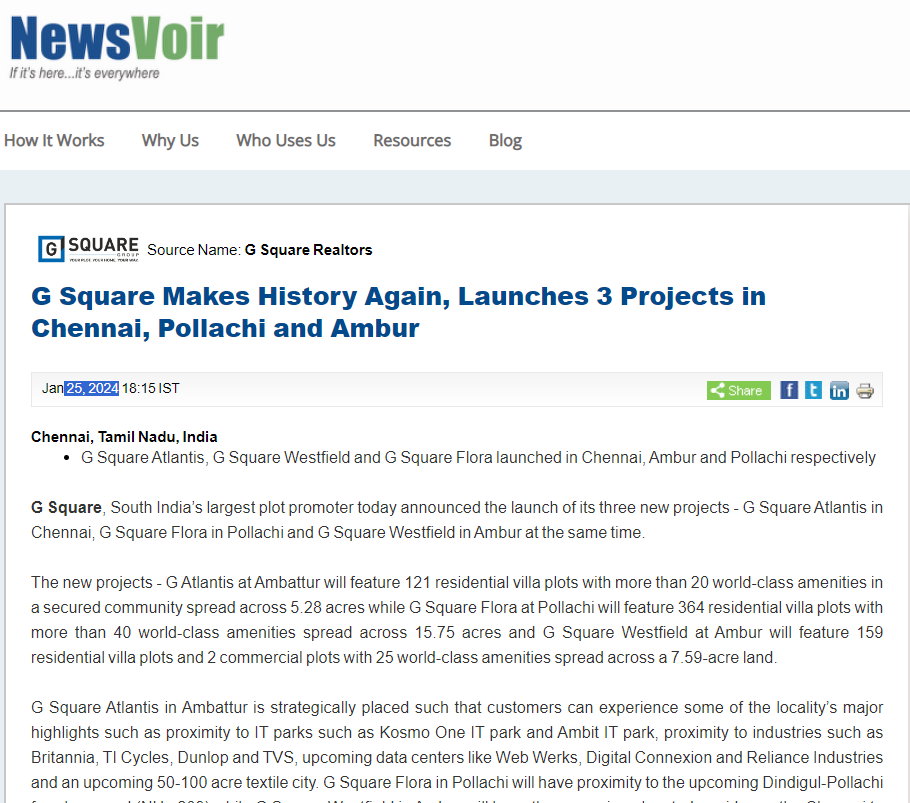Open the How It Works menu
The image size is (910, 803).
(x=54, y=140)
